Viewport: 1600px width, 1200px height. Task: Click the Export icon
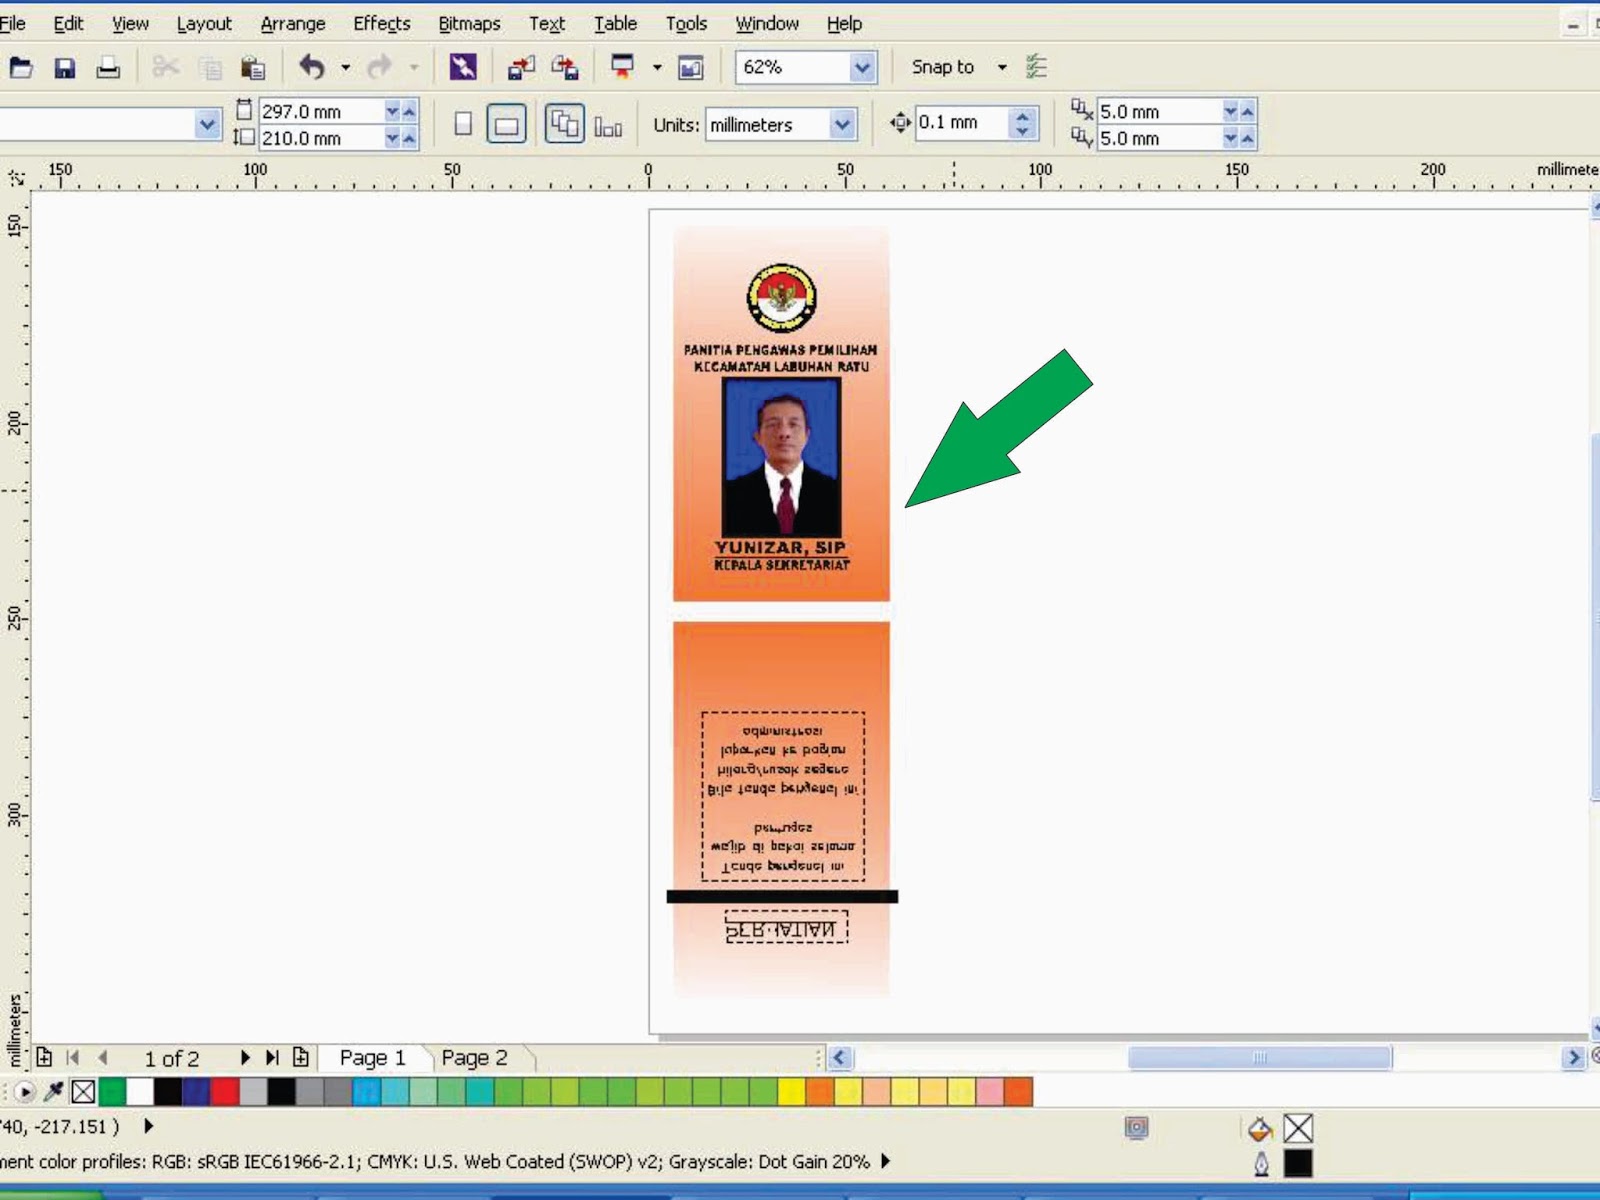tap(566, 67)
